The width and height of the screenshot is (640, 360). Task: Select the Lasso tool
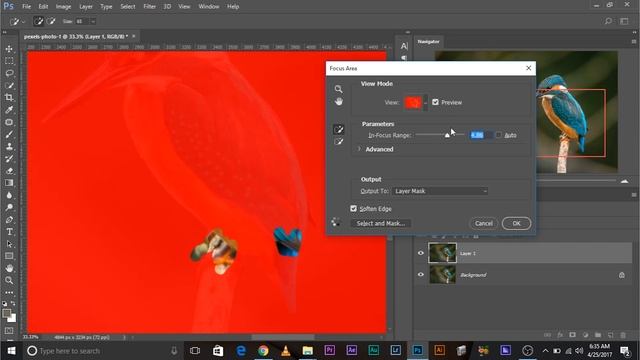point(9,73)
